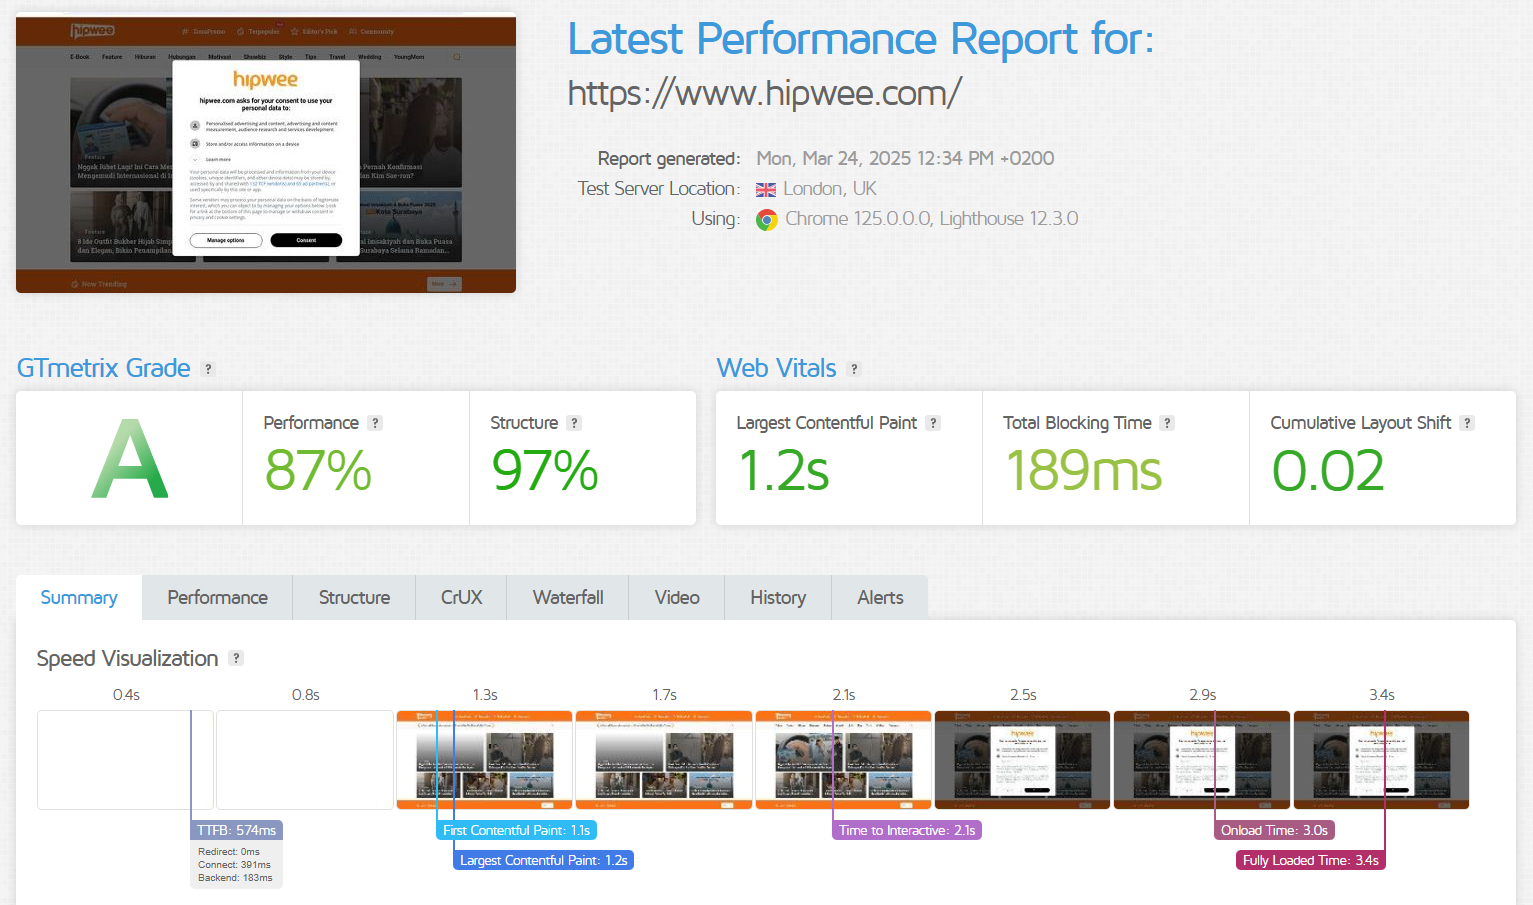This screenshot has height=905, width=1533.
Task: Open help icon next to Web Vitals
Action: coord(854,369)
